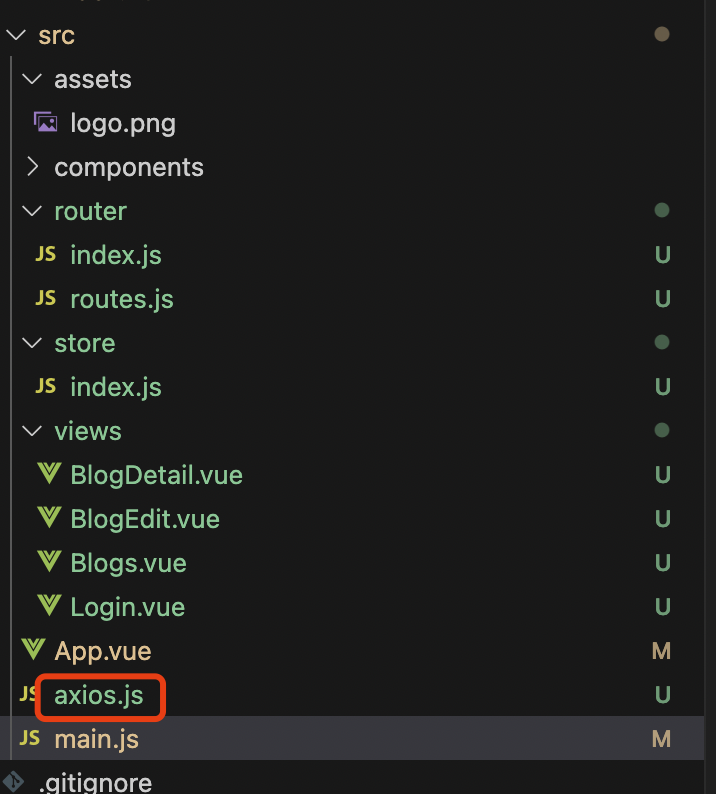Collapse the router folder
Viewport: 716px width, 794px height.
pos(32,211)
